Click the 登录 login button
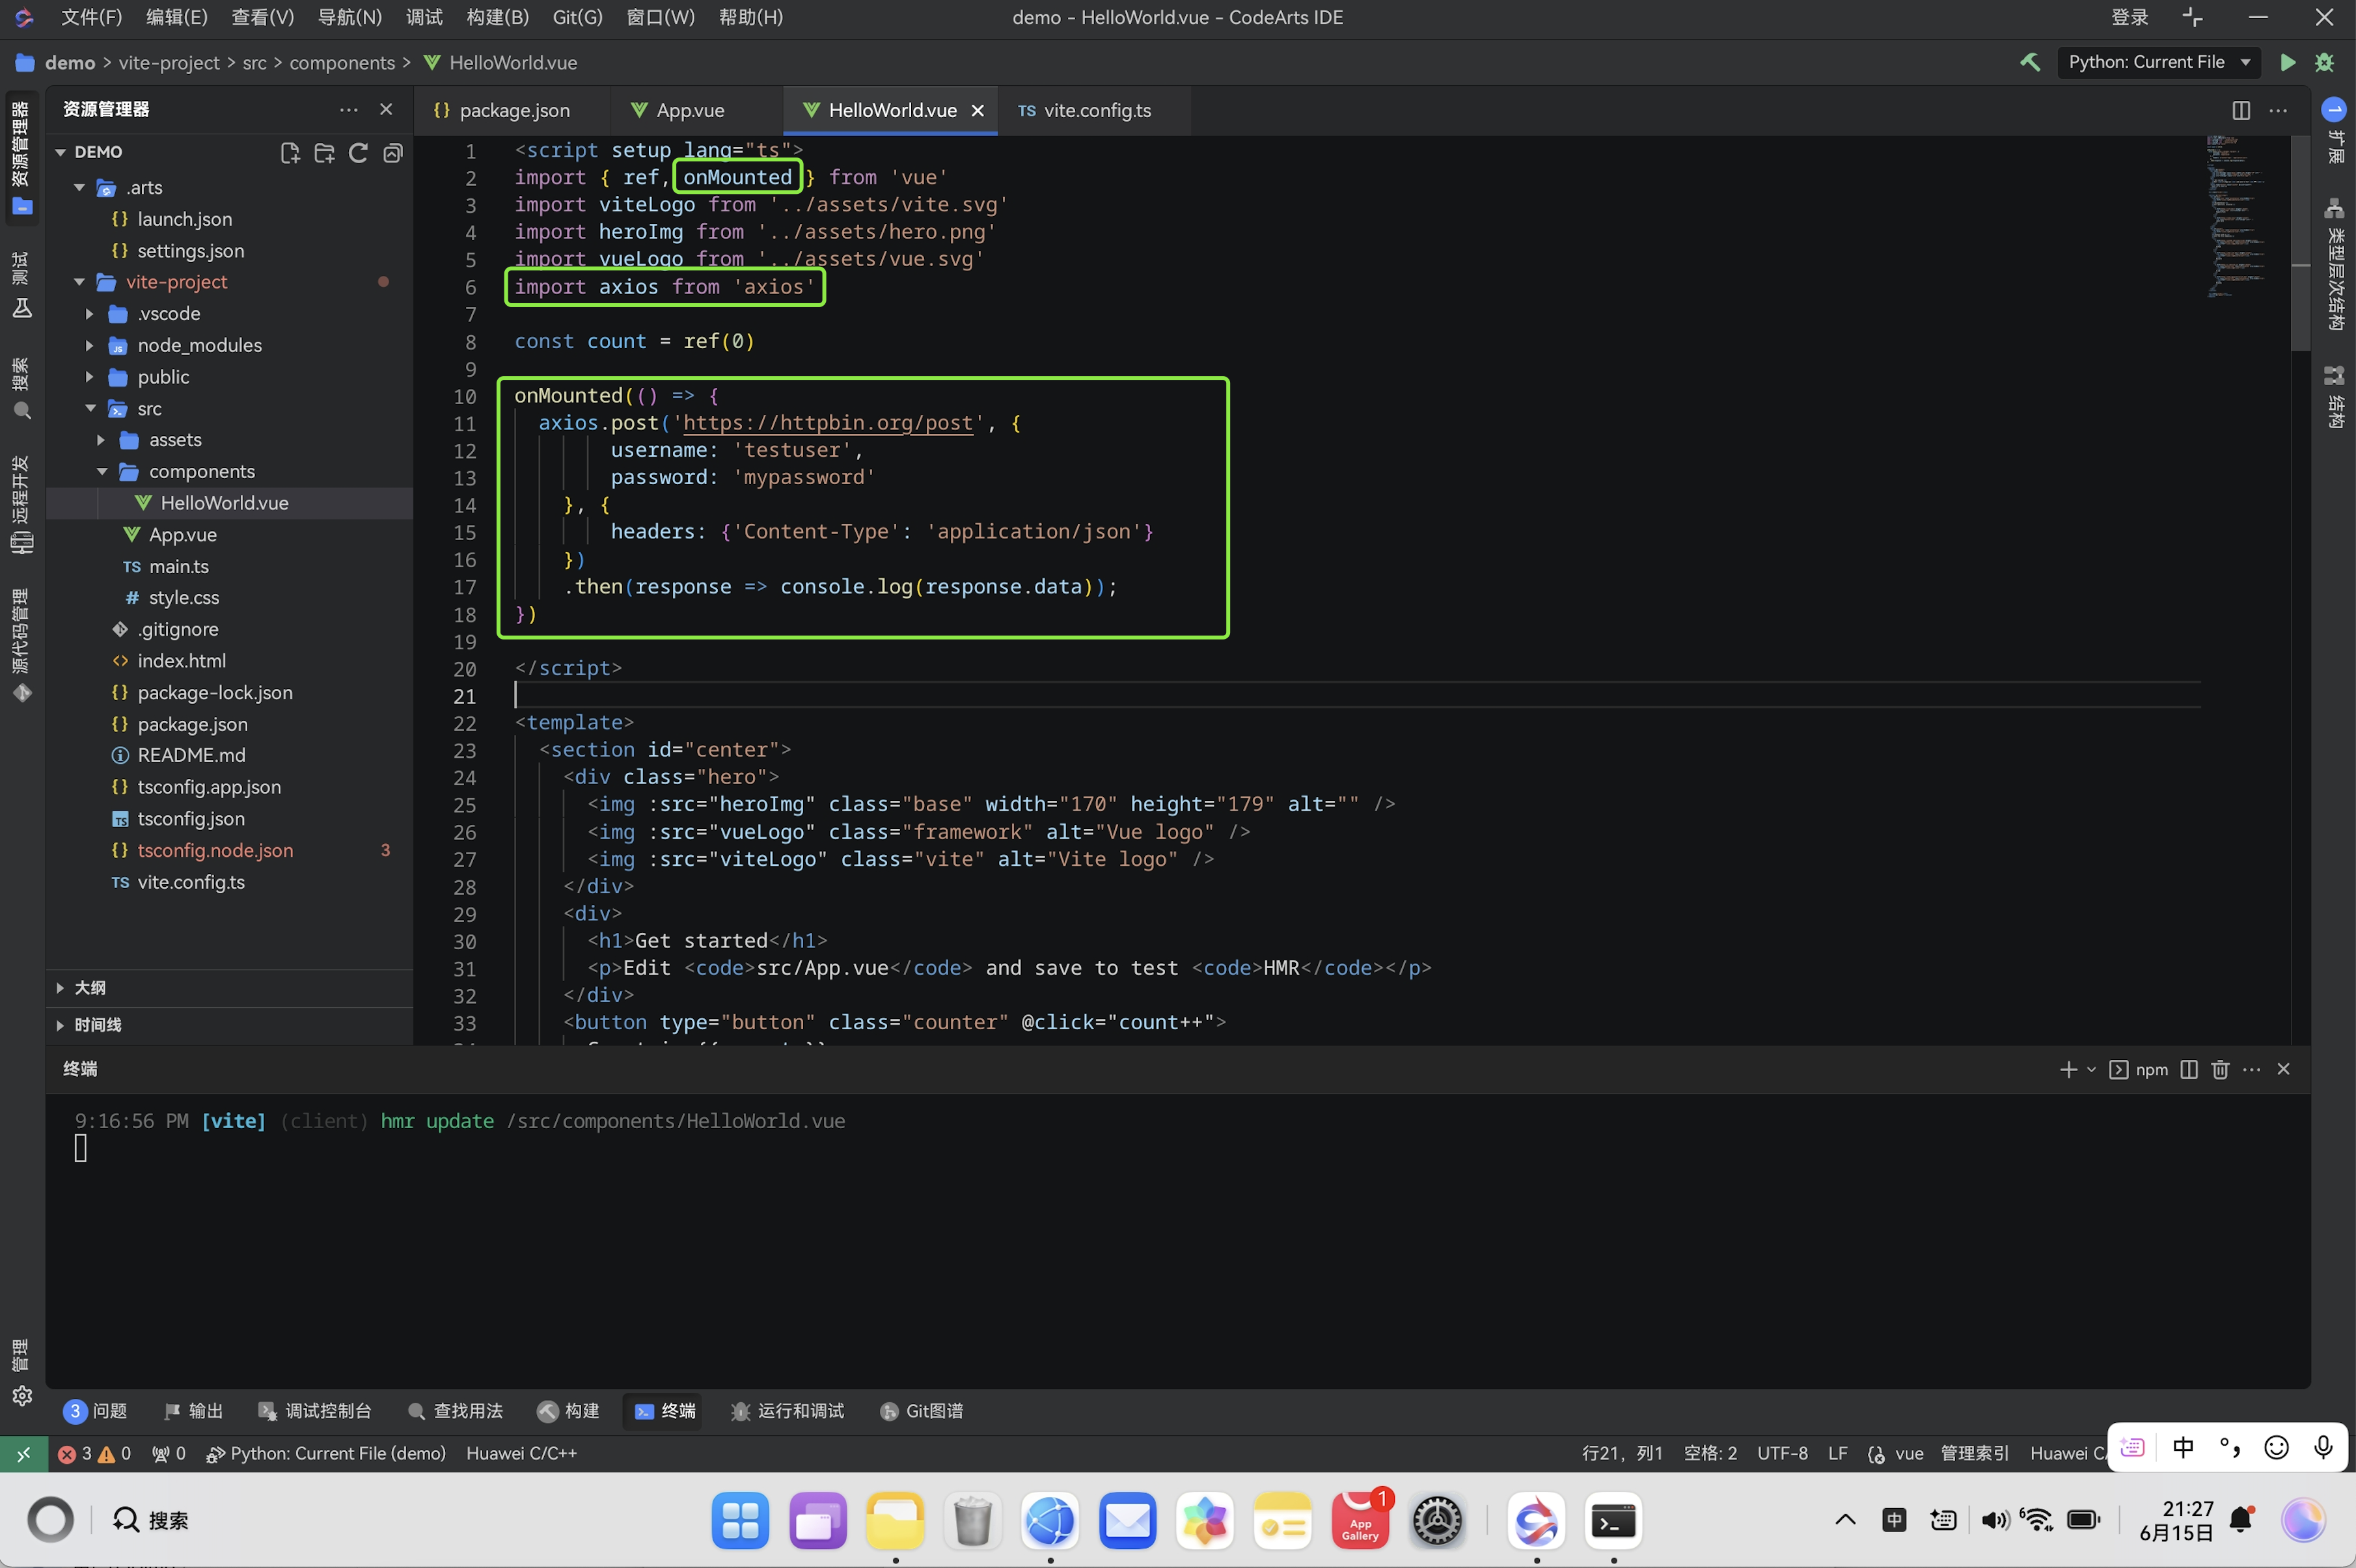2356x1568 pixels. pos(2129,17)
